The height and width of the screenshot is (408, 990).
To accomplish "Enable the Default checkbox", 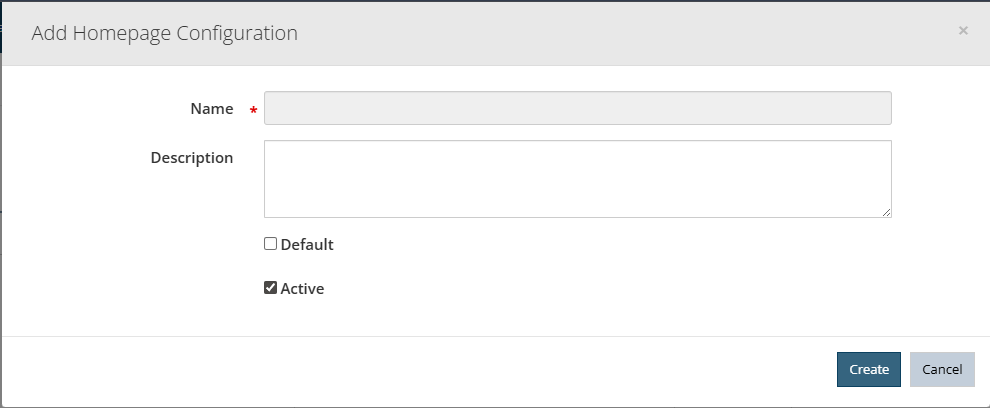I will [x=270, y=244].
